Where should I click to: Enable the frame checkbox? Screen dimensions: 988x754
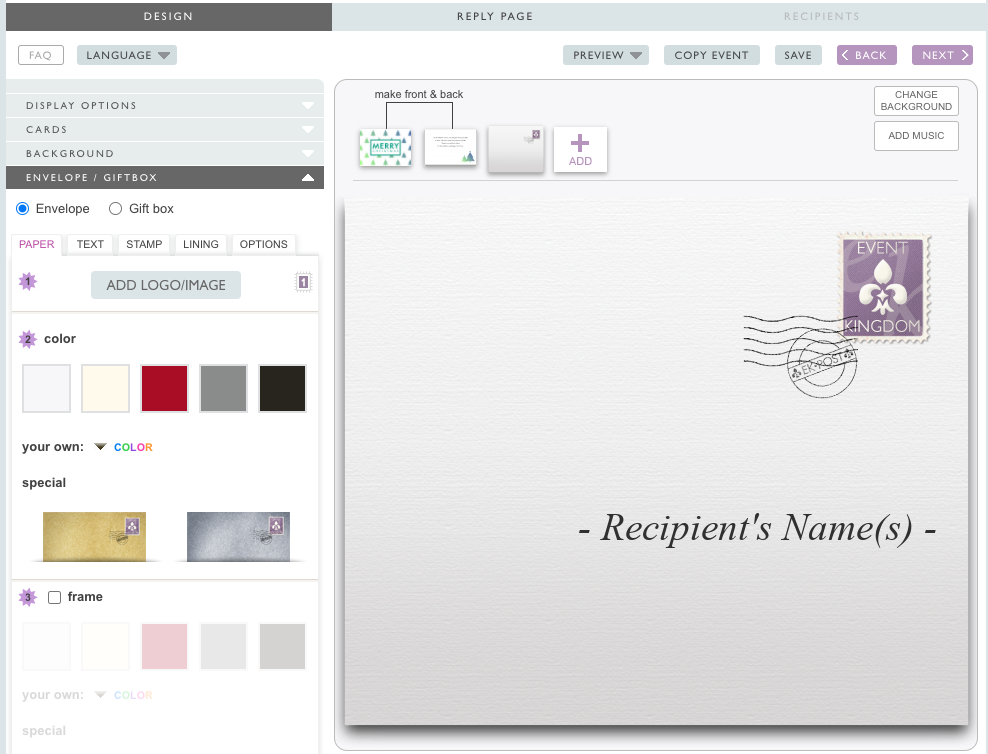pyautogui.click(x=55, y=597)
